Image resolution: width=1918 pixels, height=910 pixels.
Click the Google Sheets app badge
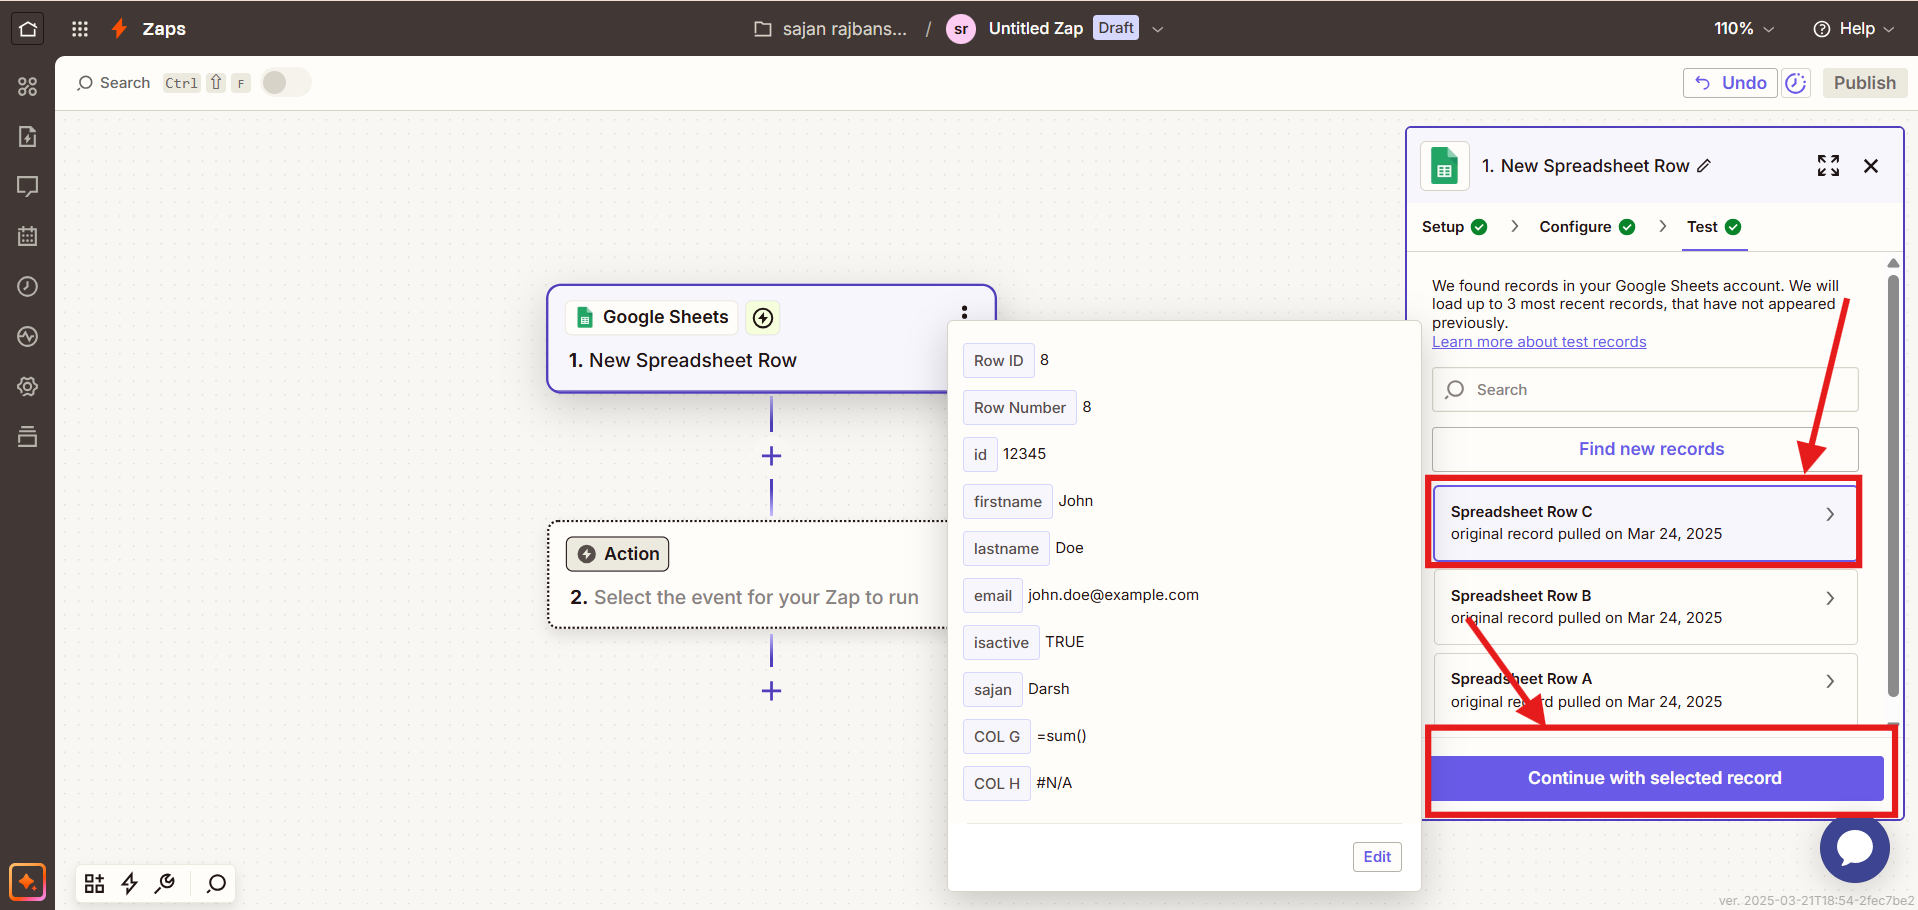[x=652, y=317]
